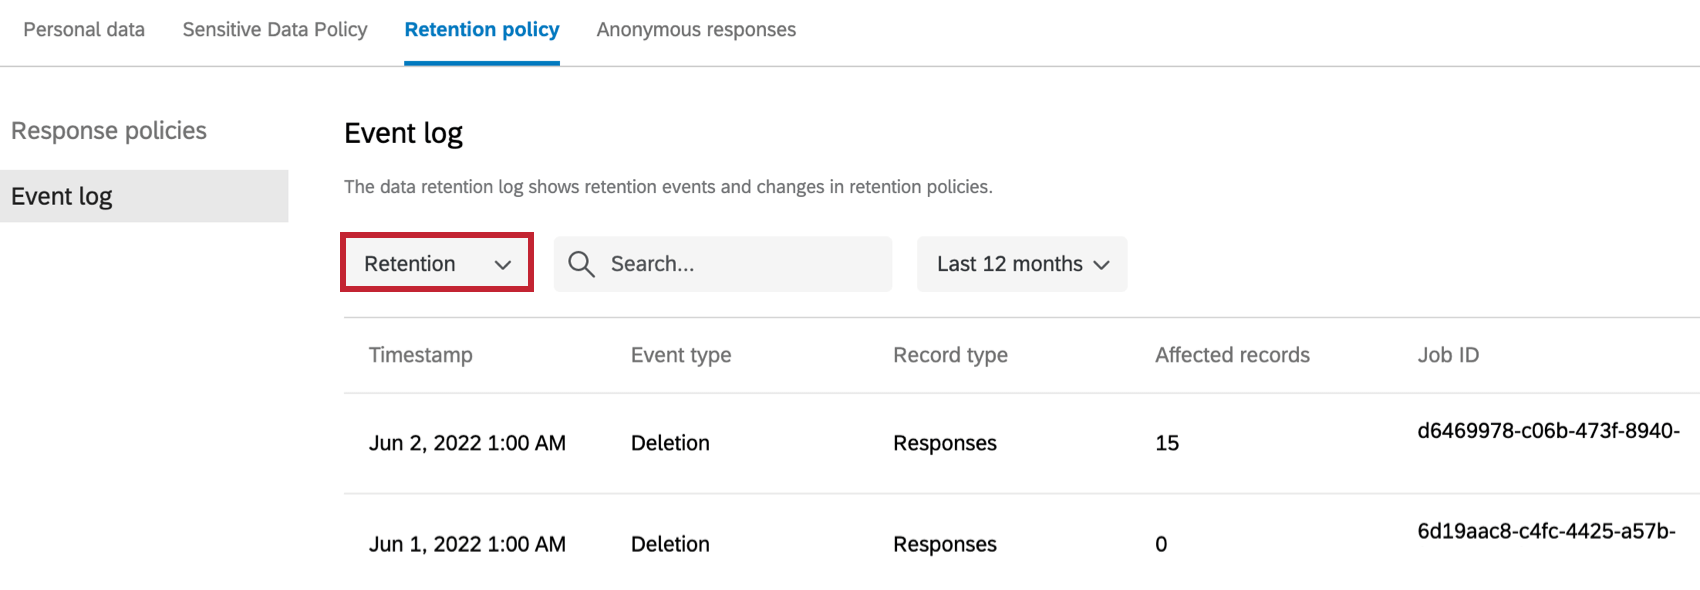Open the Sensitive Data Policy tab
1700x590 pixels.
275,30
